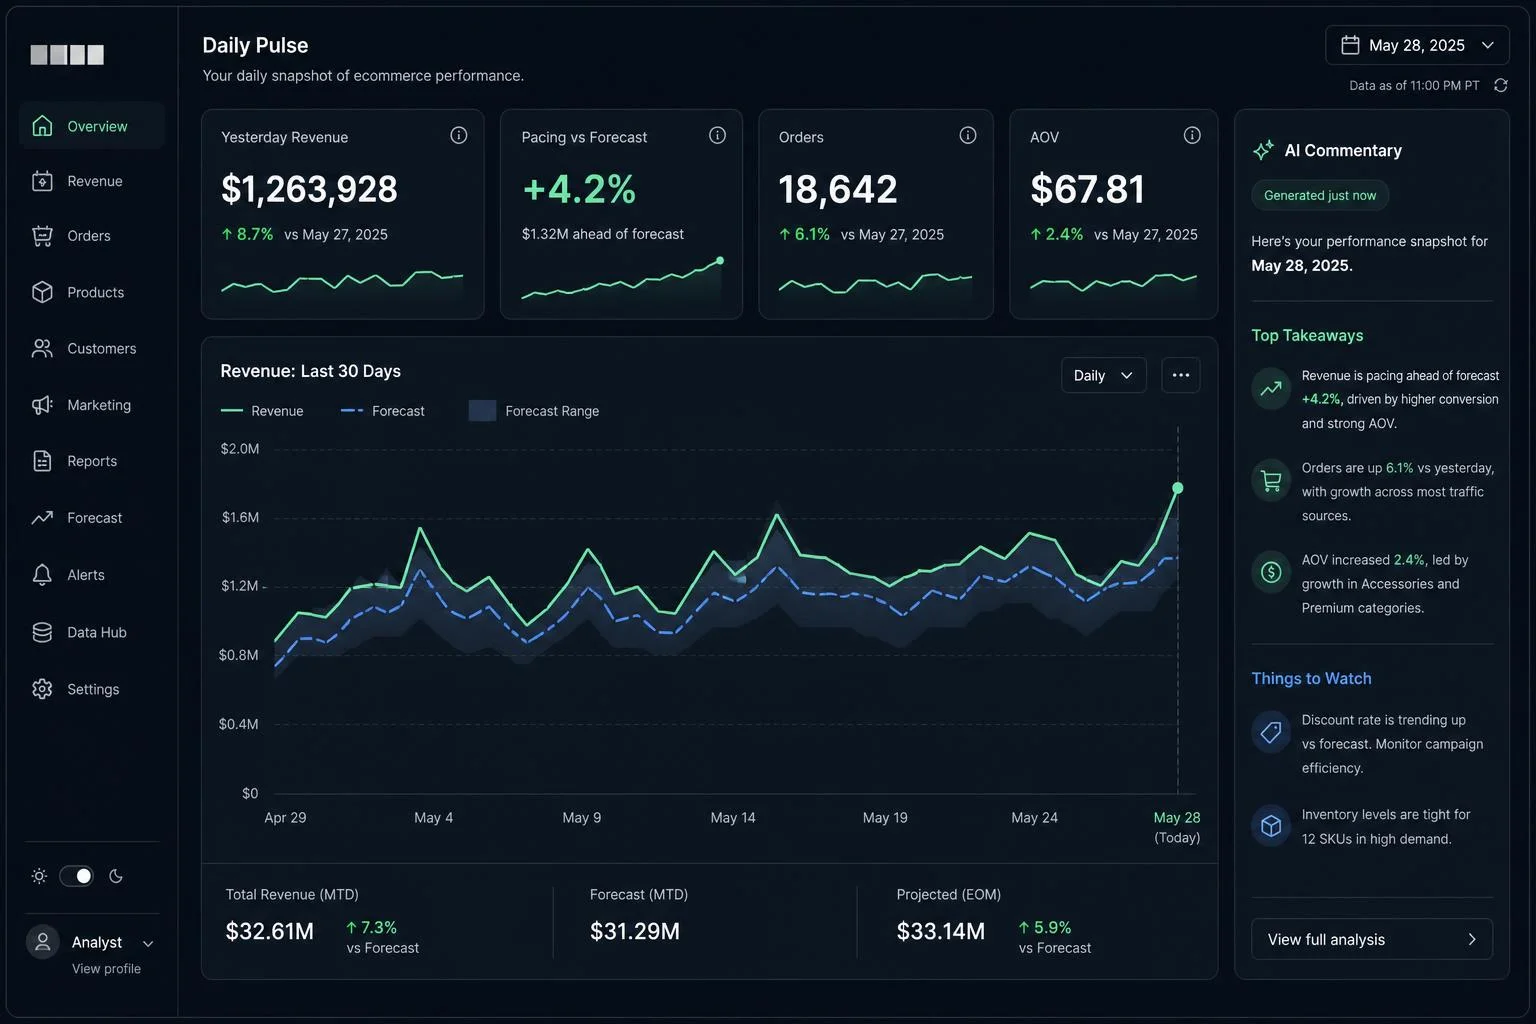
Task: Click info icon on AOV card
Action: pyautogui.click(x=1192, y=135)
